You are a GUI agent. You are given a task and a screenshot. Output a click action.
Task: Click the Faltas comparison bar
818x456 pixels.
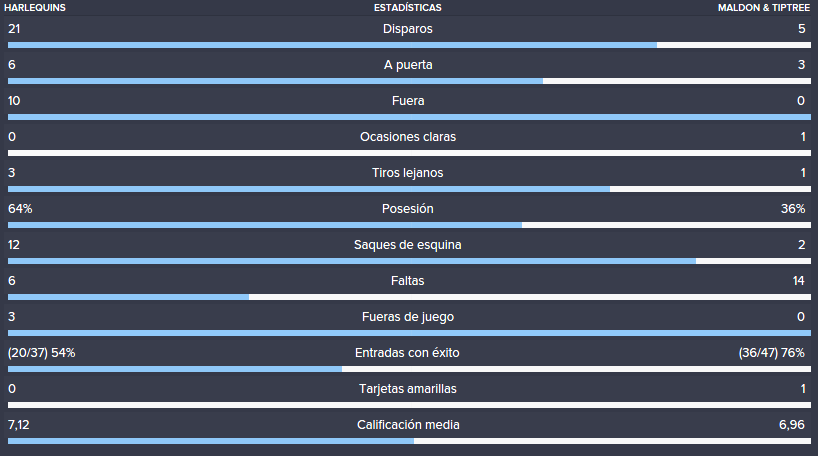tap(409, 297)
